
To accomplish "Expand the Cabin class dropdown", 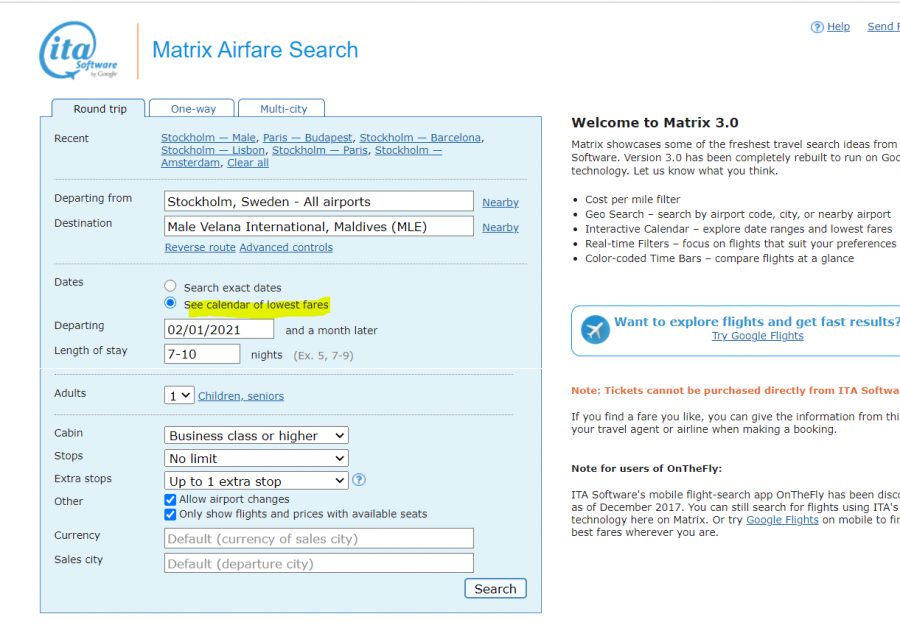I will click(x=256, y=436).
